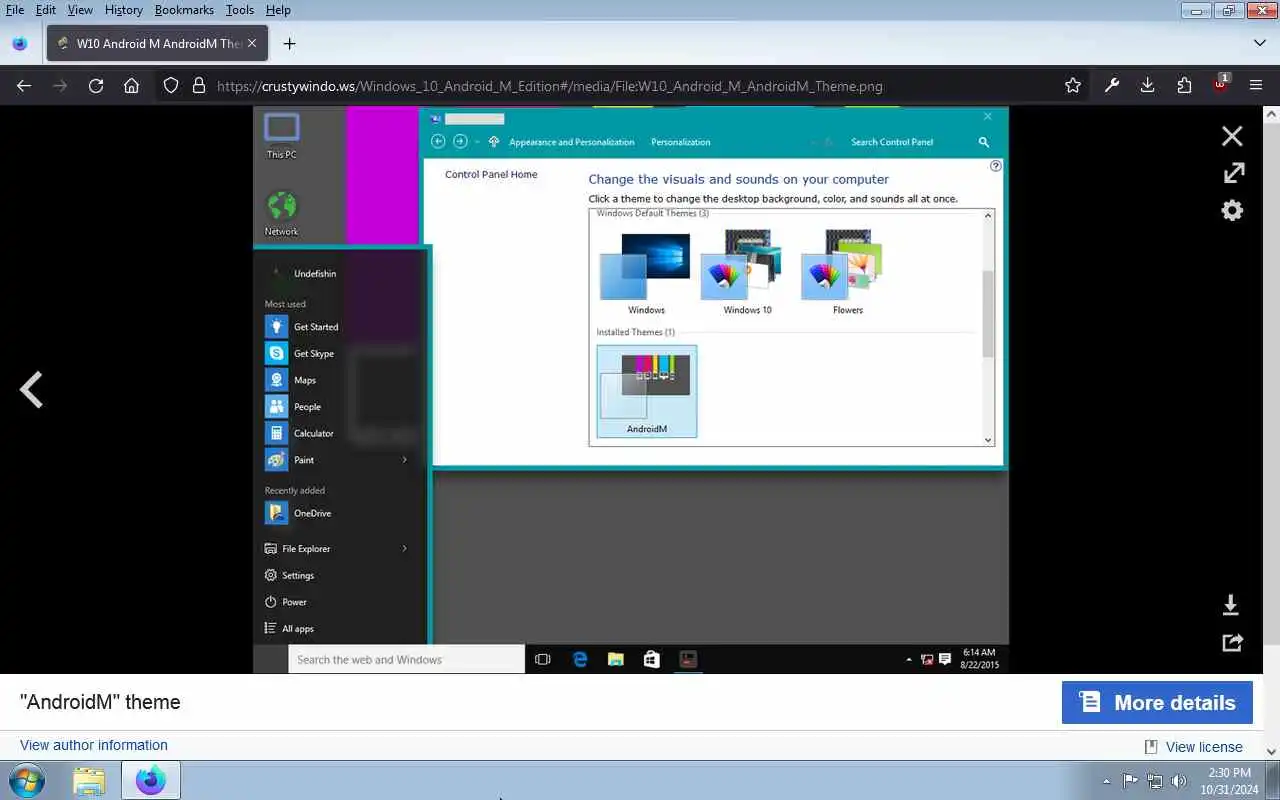The image size is (1280, 800).
Task: Reload the current page
Action: (96, 86)
